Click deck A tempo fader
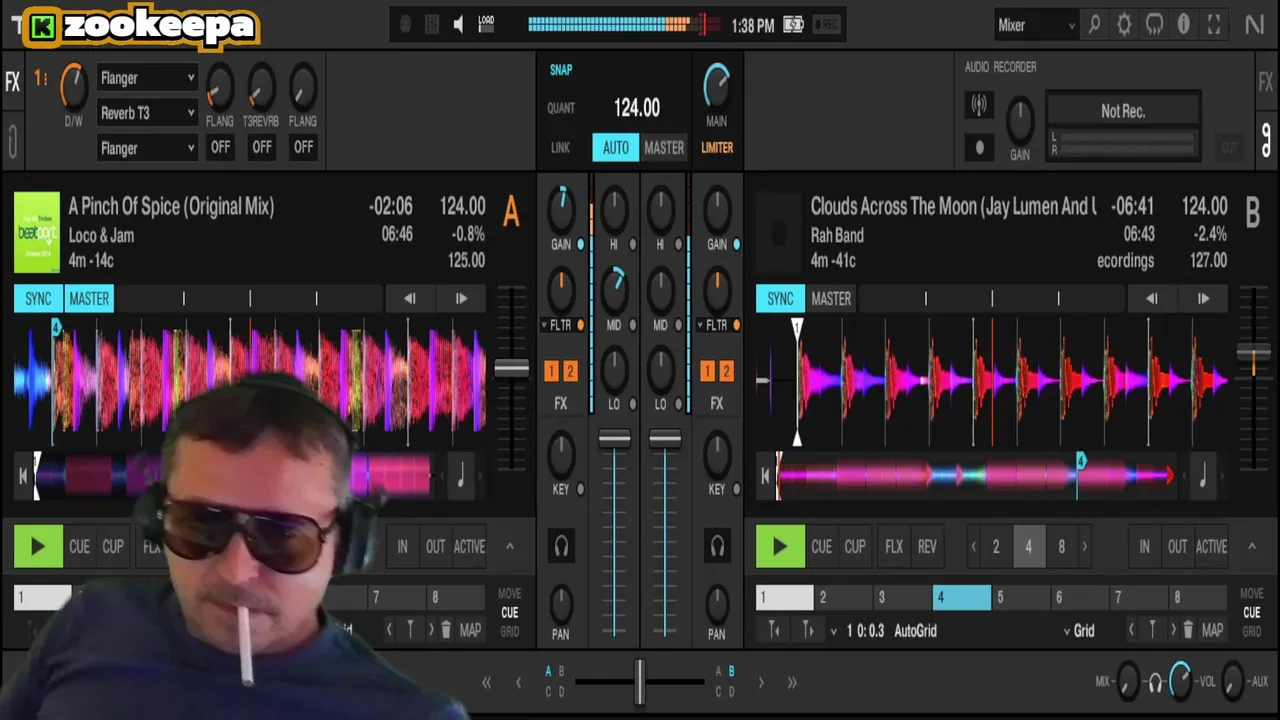Viewport: 1280px width, 720px height. point(512,369)
